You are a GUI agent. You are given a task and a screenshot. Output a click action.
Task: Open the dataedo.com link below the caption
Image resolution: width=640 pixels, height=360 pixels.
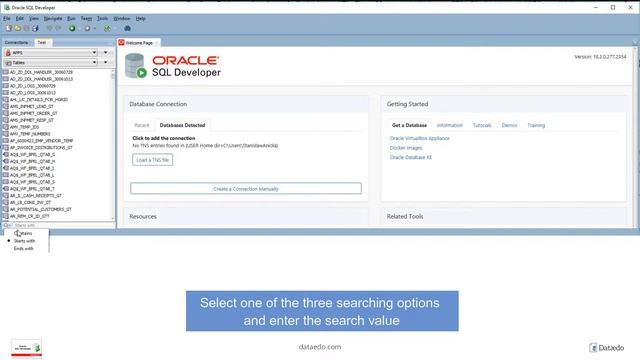[320, 347]
